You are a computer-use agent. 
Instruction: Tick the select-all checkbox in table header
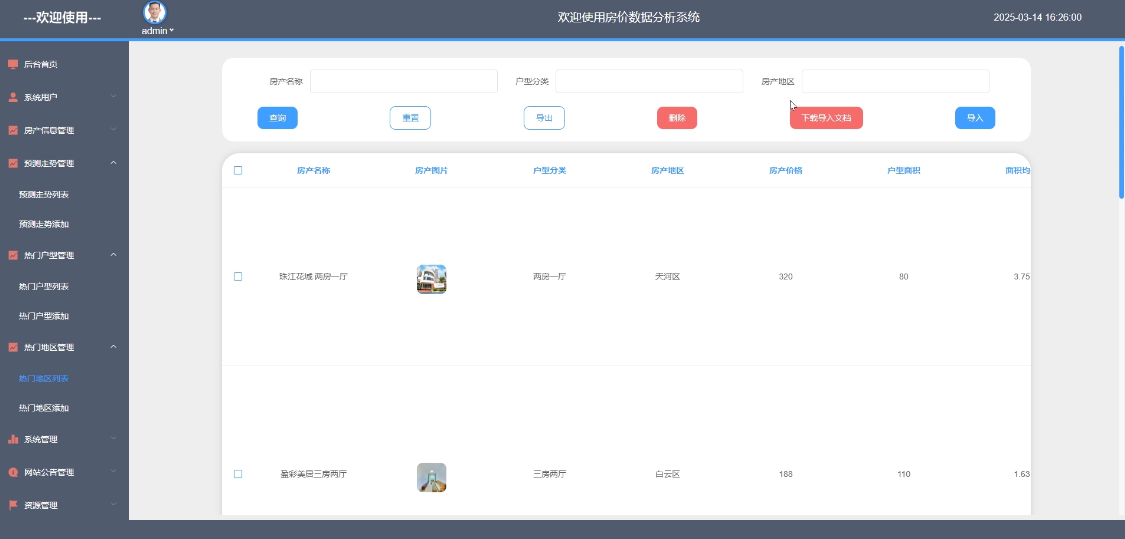coord(238,170)
